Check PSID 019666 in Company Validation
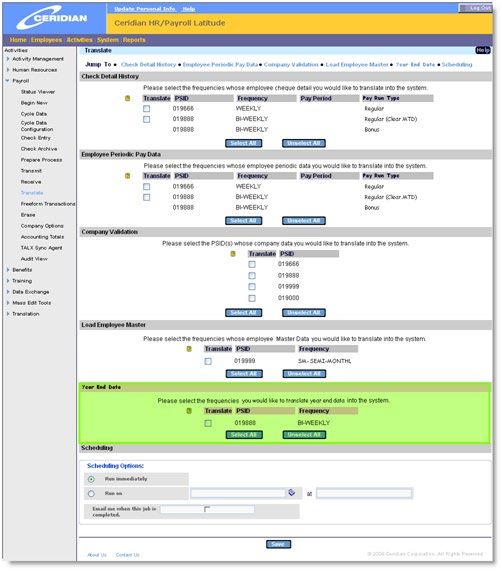 (252, 264)
